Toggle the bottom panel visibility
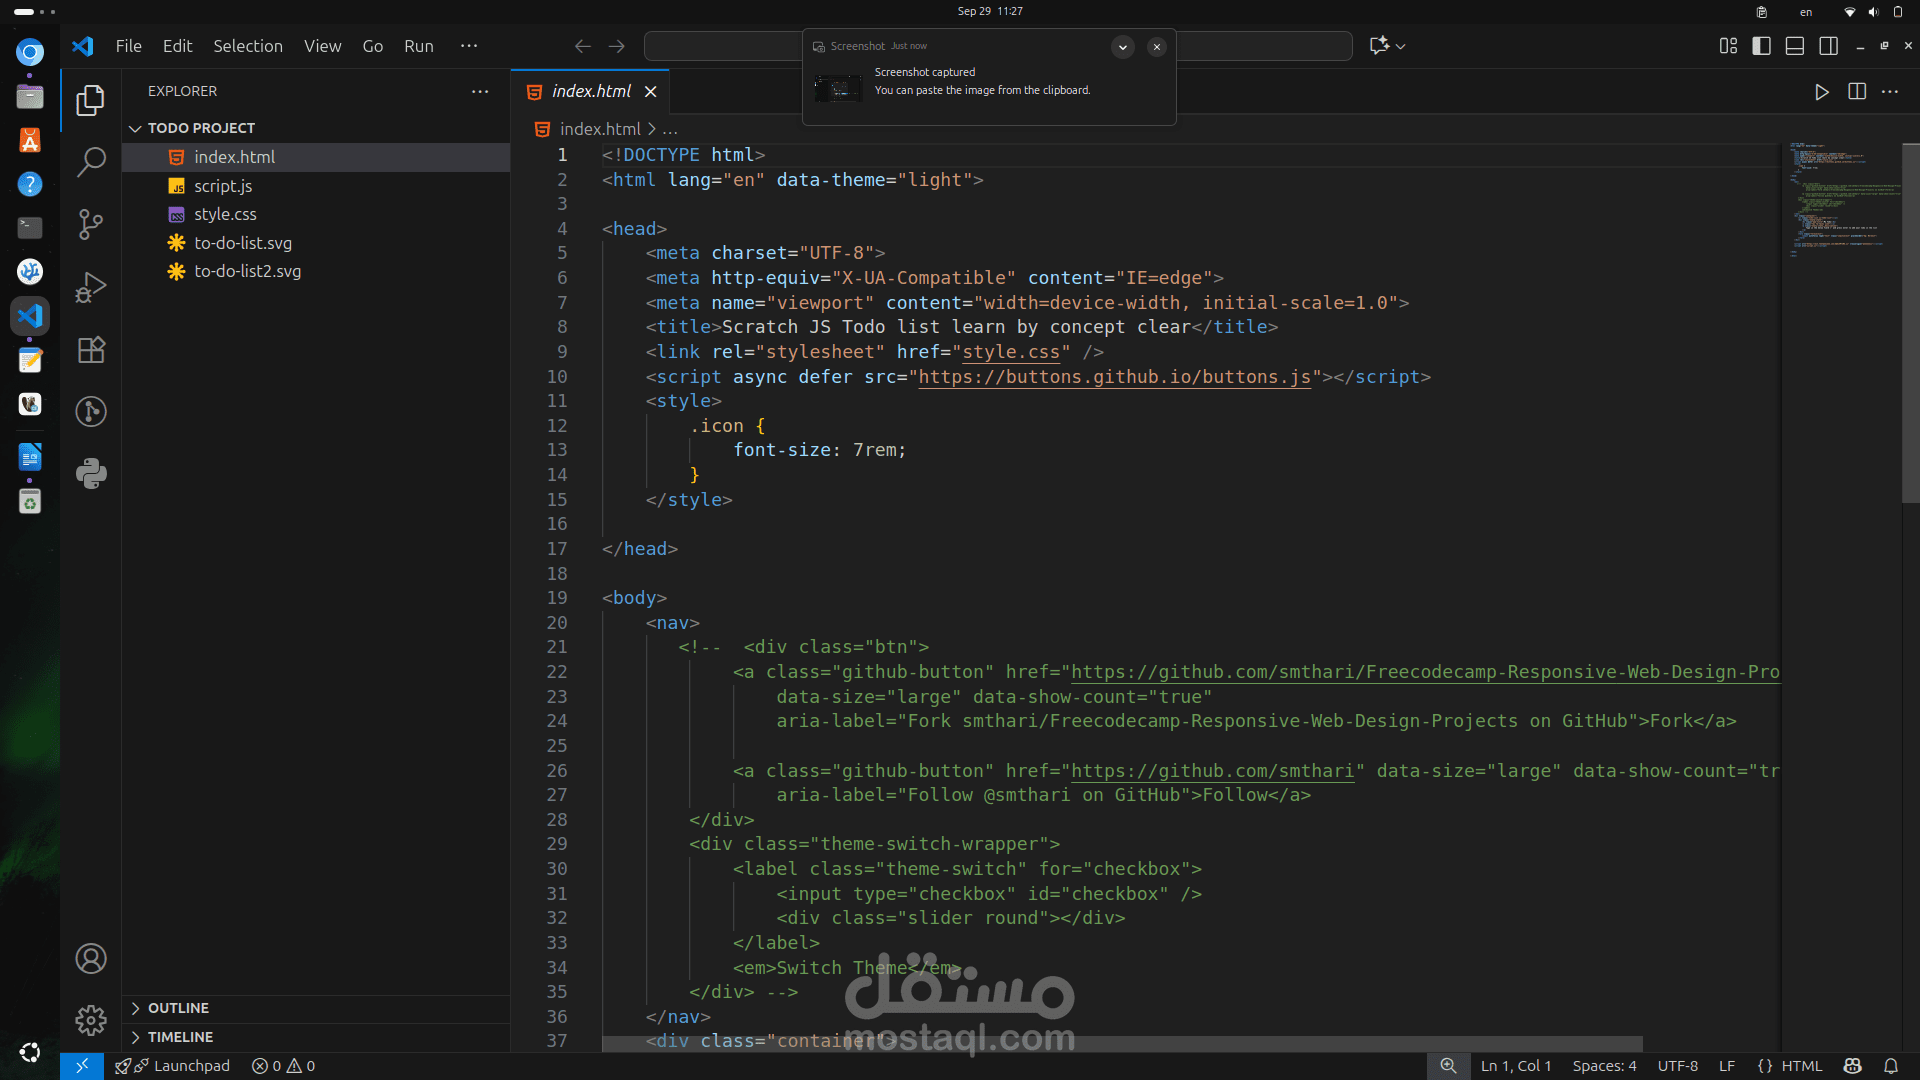 1795,46
